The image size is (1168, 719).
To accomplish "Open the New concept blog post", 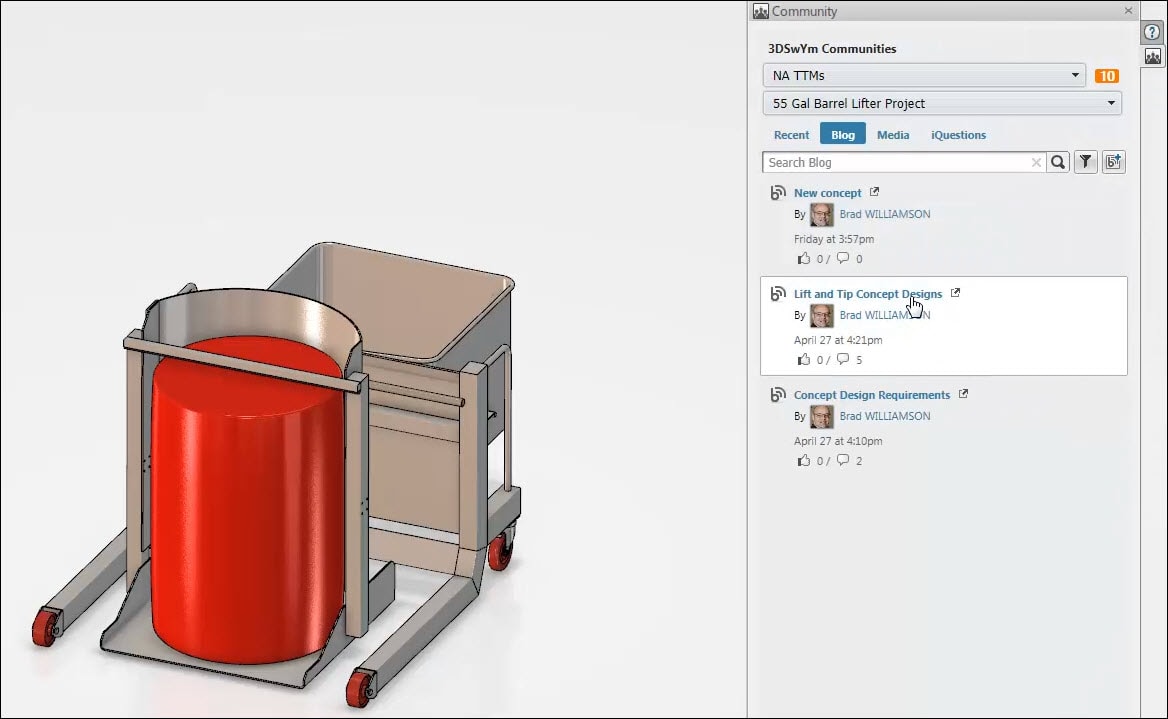I will pos(828,193).
